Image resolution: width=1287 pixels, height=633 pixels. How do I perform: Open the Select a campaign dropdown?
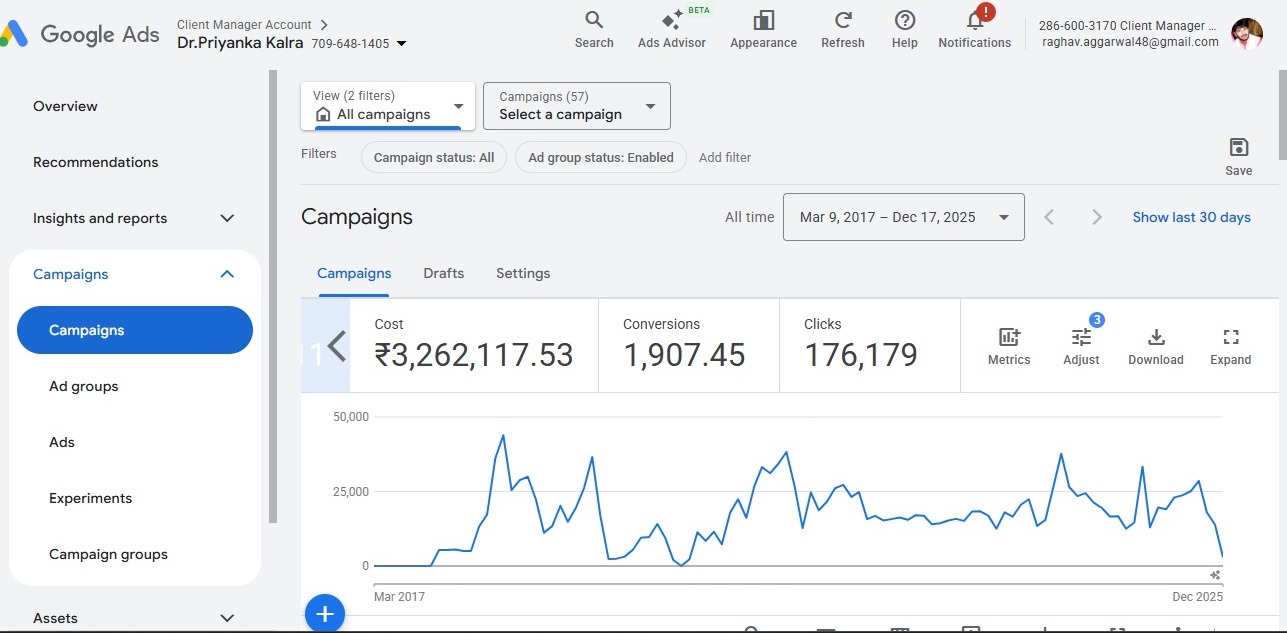click(x=576, y=106)
